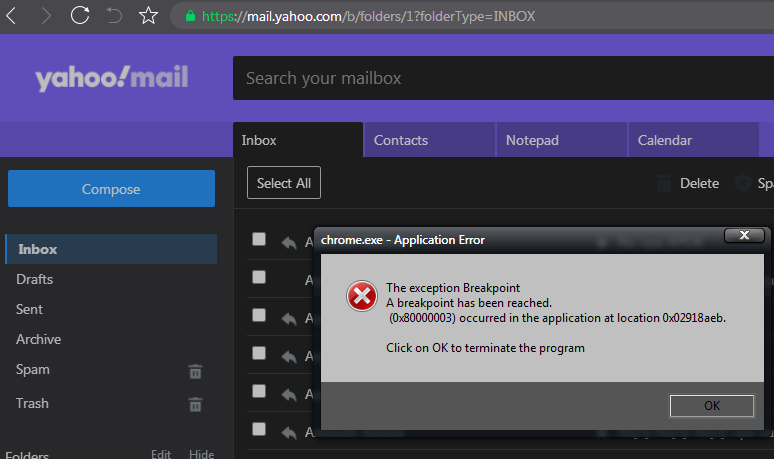
Task: Click the browser forward arrow
Action: point(46,16)
